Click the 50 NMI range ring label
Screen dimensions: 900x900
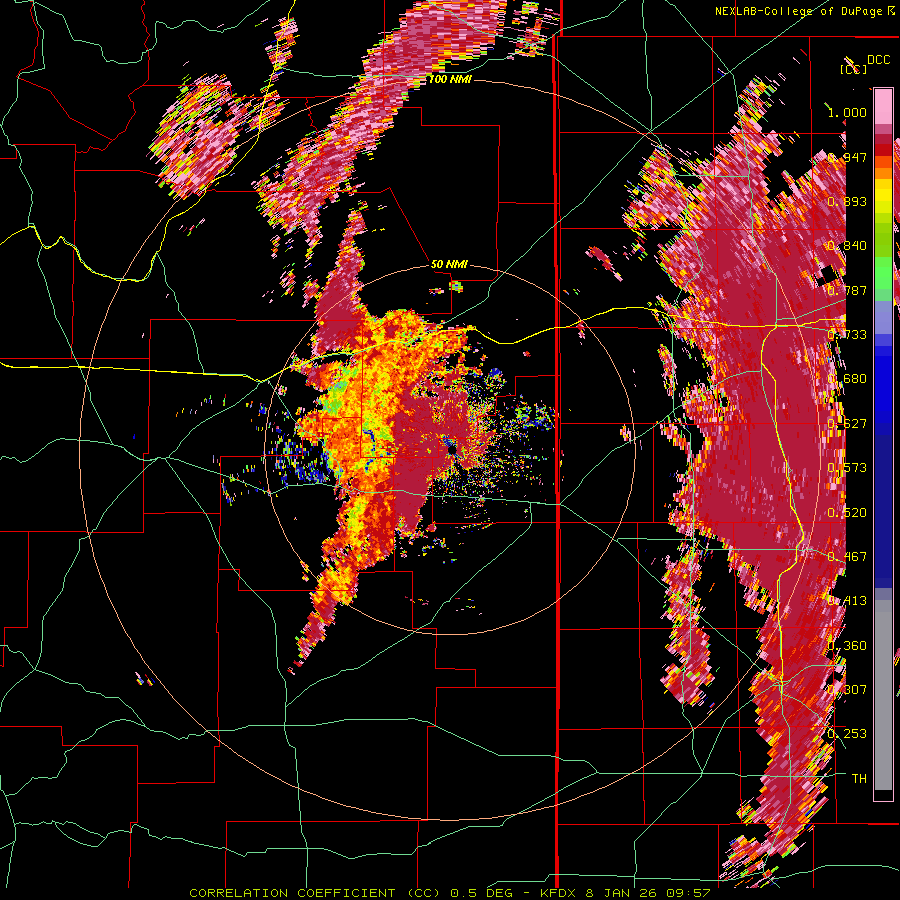coord(449,264)
